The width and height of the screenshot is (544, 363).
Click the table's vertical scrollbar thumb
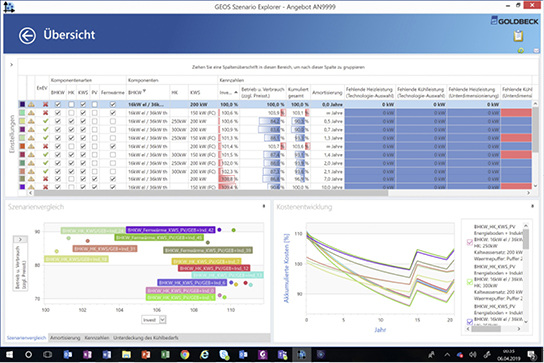click(535, 130)
